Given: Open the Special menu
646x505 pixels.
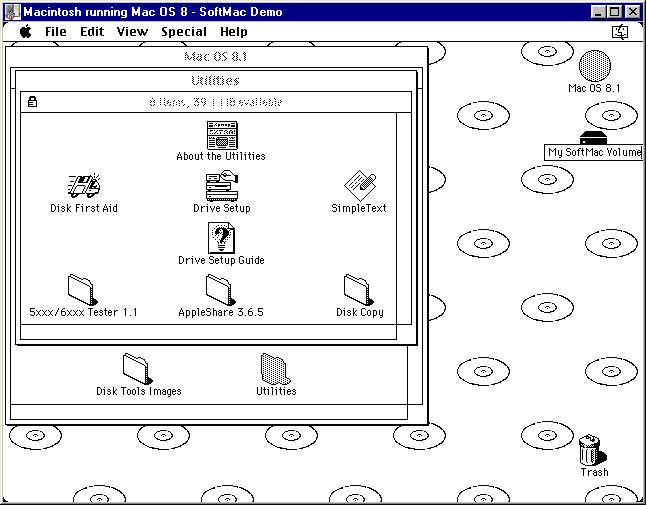Looking at the screenshot, I should tap(184, 32).
